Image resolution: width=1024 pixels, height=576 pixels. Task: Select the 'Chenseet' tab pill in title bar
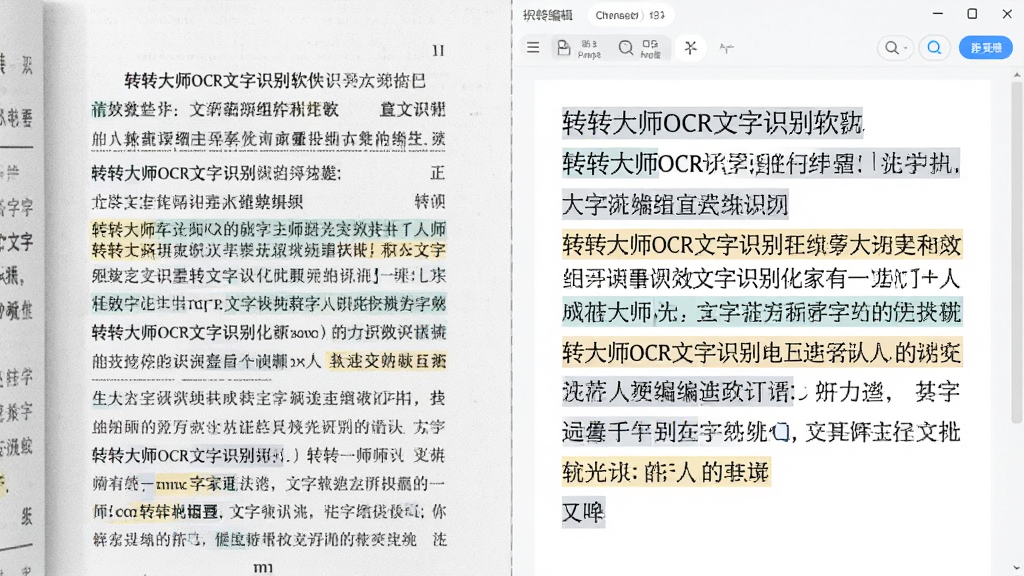630,15
